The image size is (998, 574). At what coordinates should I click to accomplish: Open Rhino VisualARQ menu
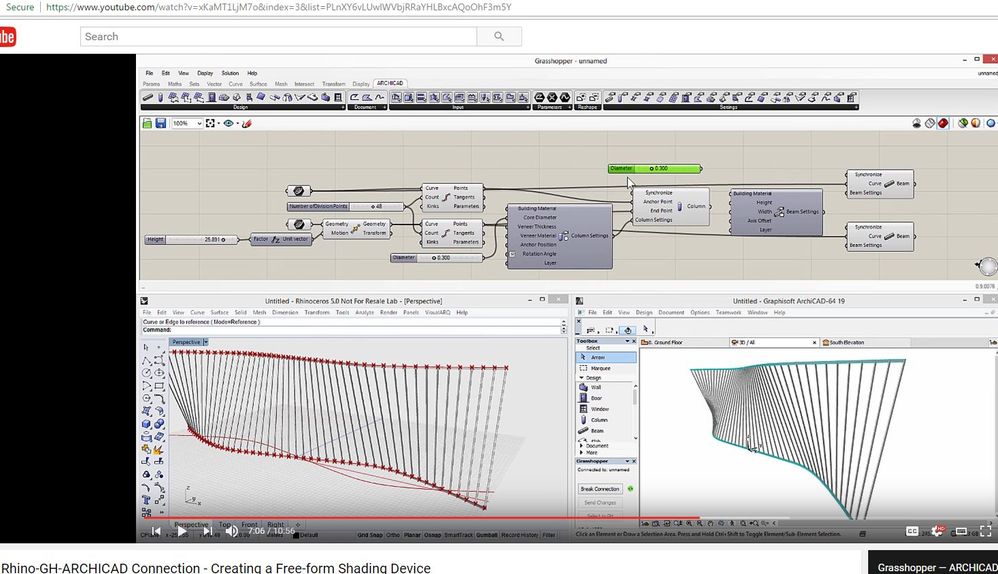click(437, 312)
